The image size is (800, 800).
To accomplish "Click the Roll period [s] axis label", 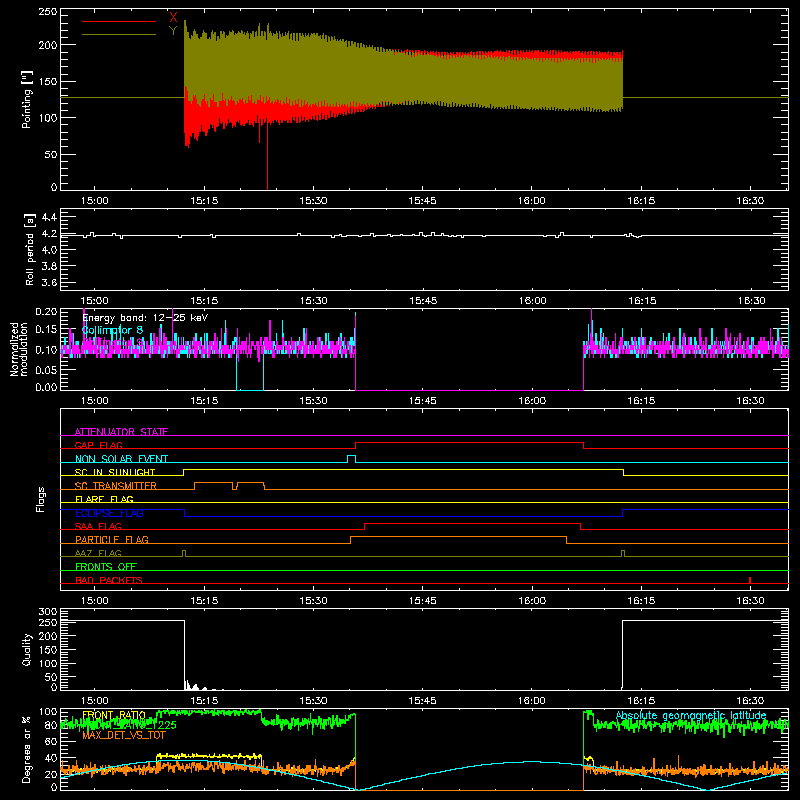I will pos(30,249).
